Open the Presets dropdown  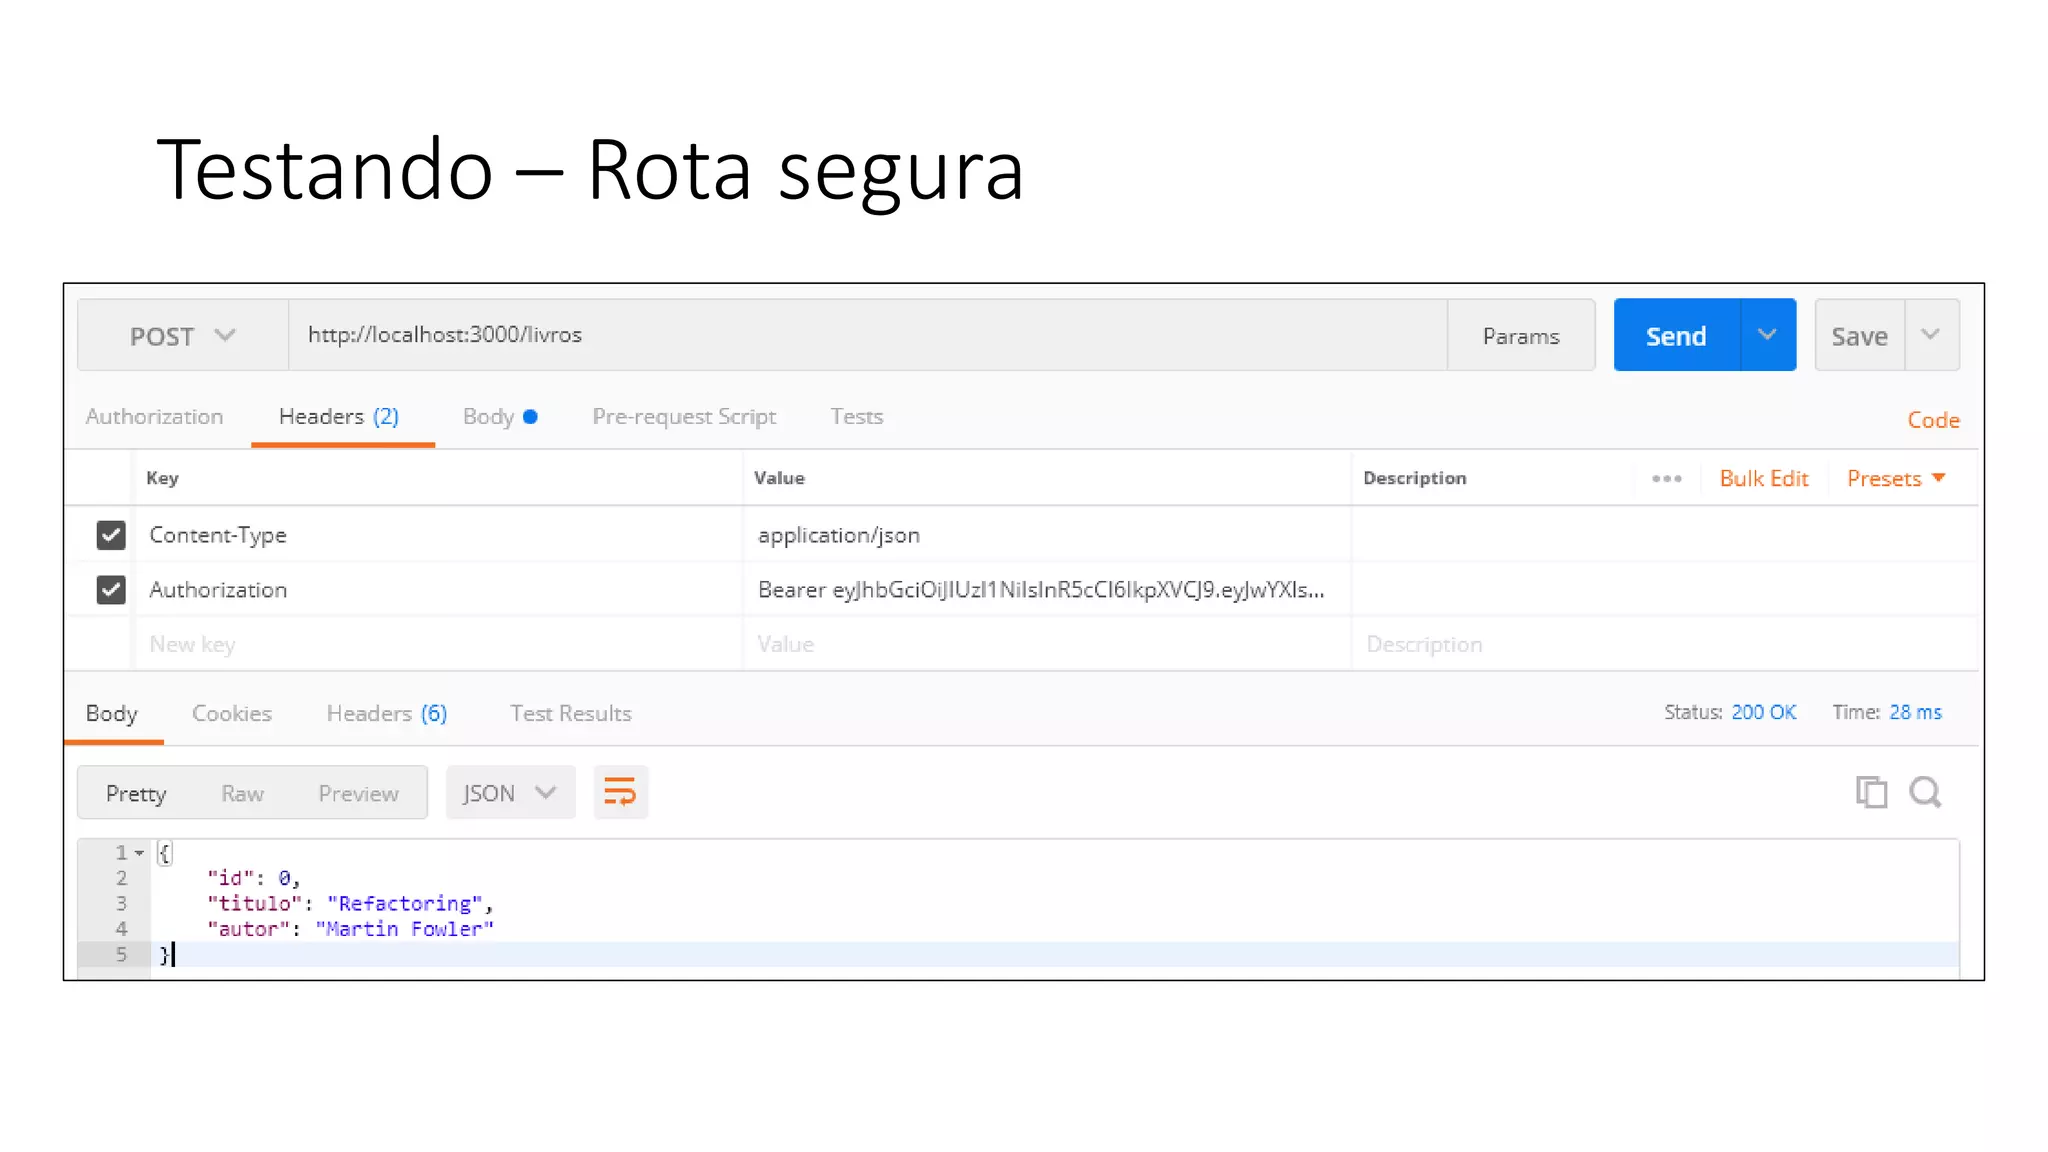(1896, 479)
